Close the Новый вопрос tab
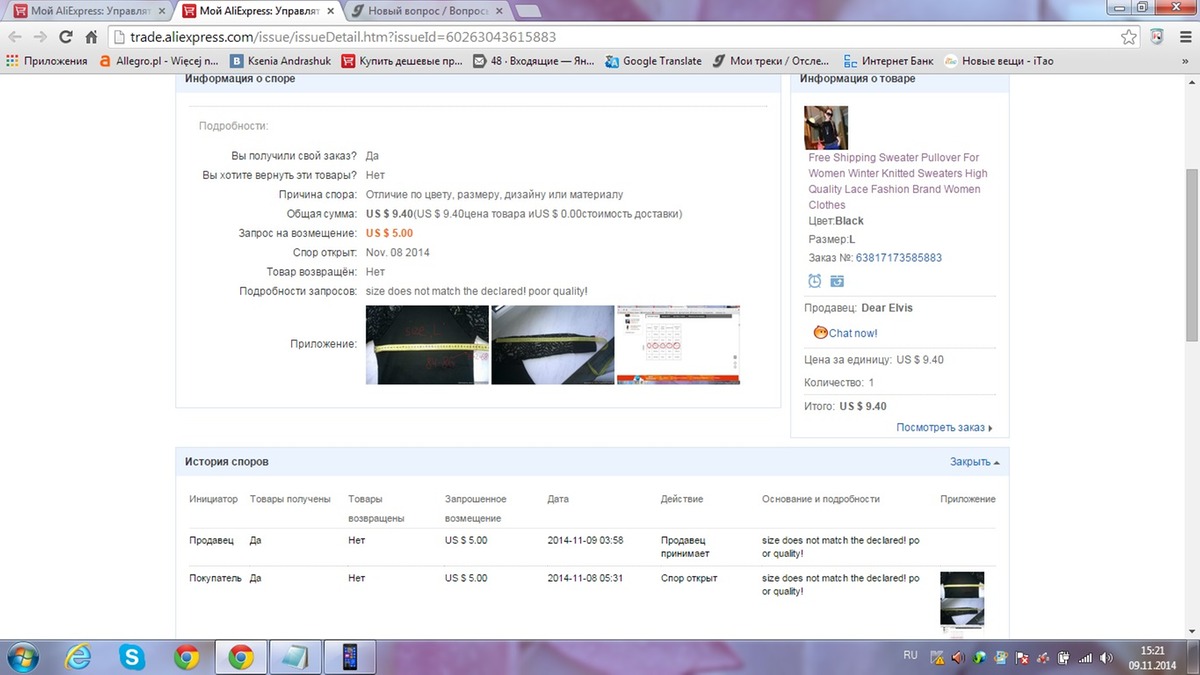Image resolution: width=1200 pixels, height=675 pixels. click(x=500, y=11)
